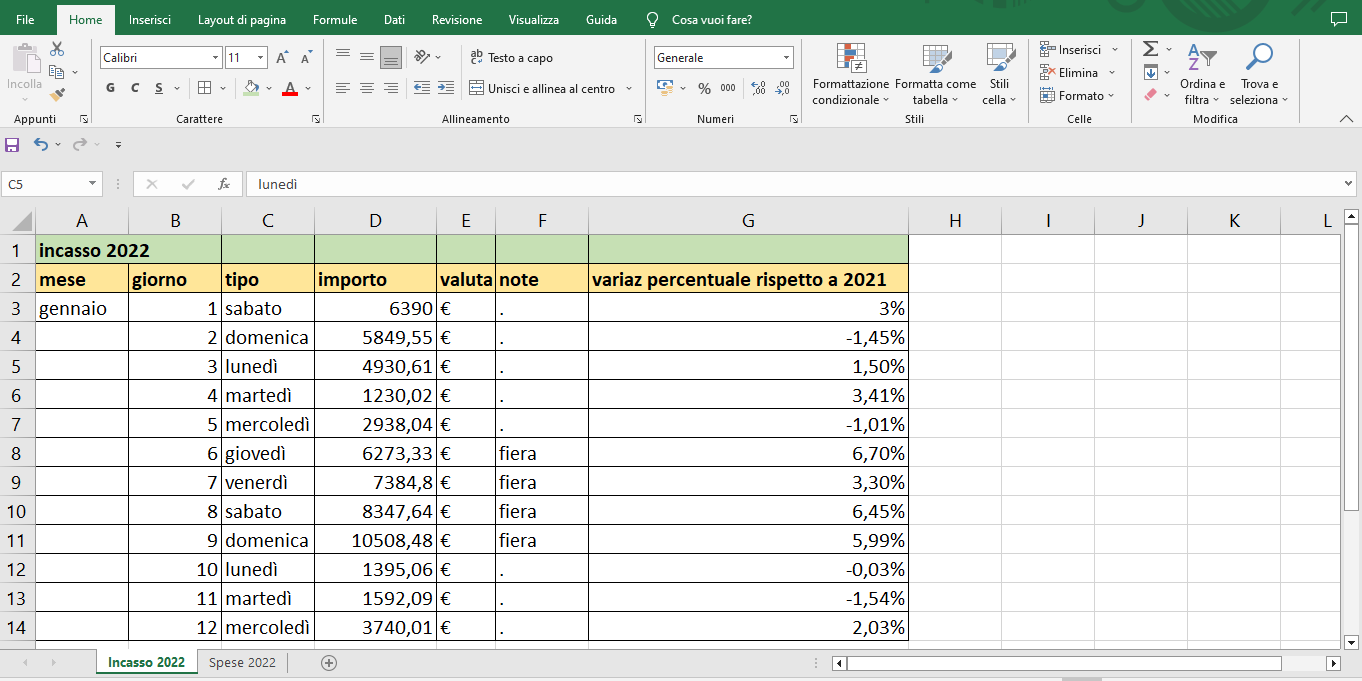Viewport: 1362px width, 681px height.
Task: Click the decrease indent icon
Action: coord(422,88)
